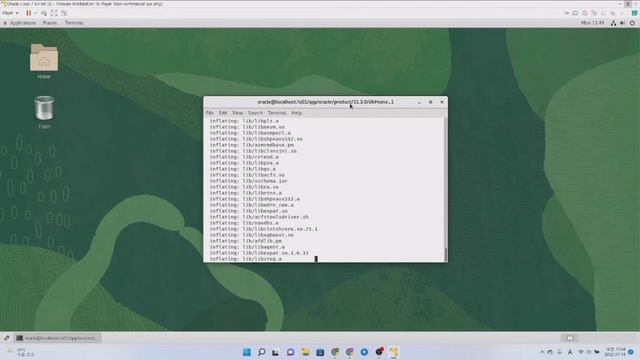Screen dimensions: 640x360
Task: Click the input language indicator A in tray
Action: 570,352
